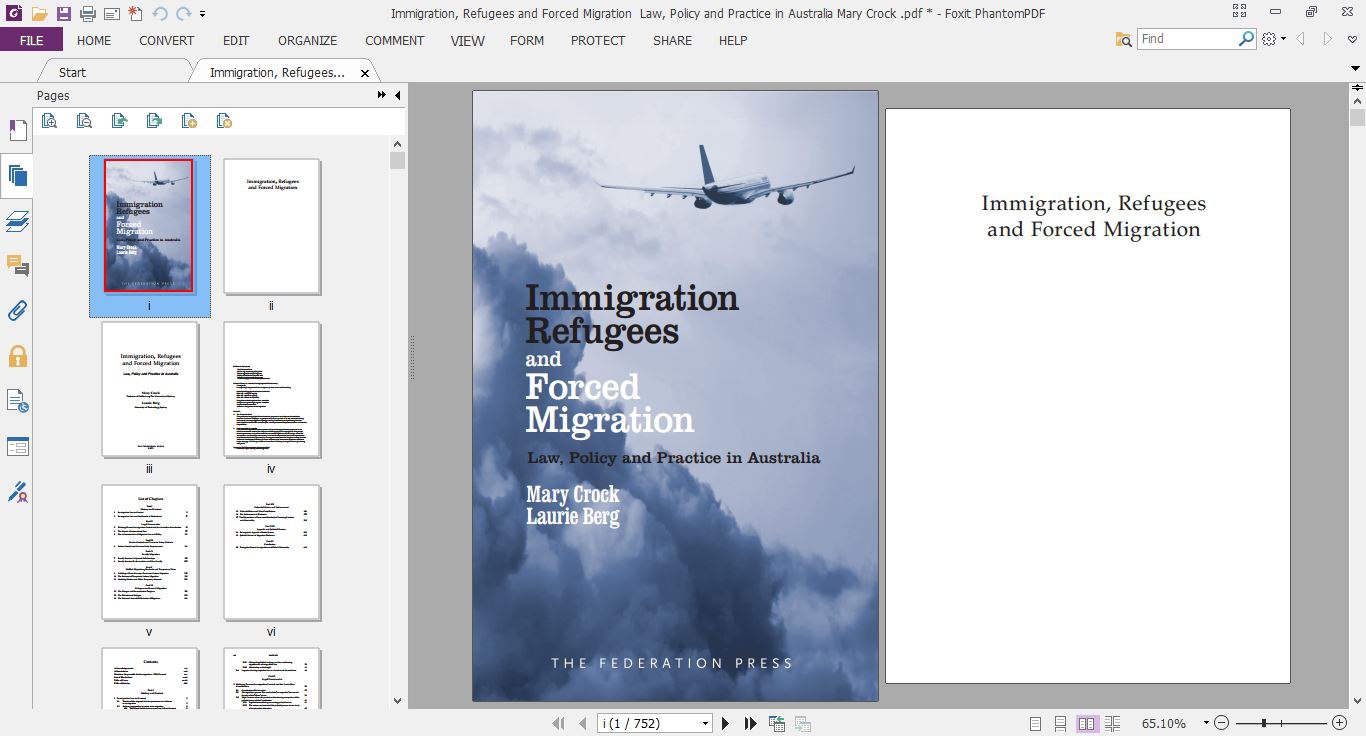The height and width of the screenshot is (736, 1366).
Task: Click the delete pages icon in Pages panel
Action: (x=225, y=121)
